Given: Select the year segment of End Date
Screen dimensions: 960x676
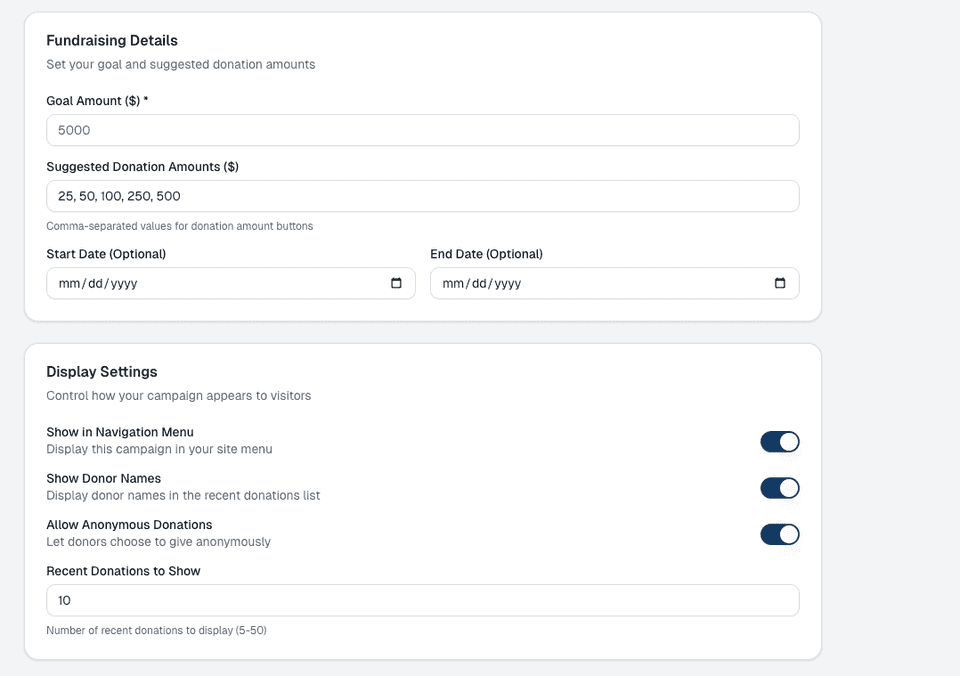Looking at the screenshot, I should 508,284.
